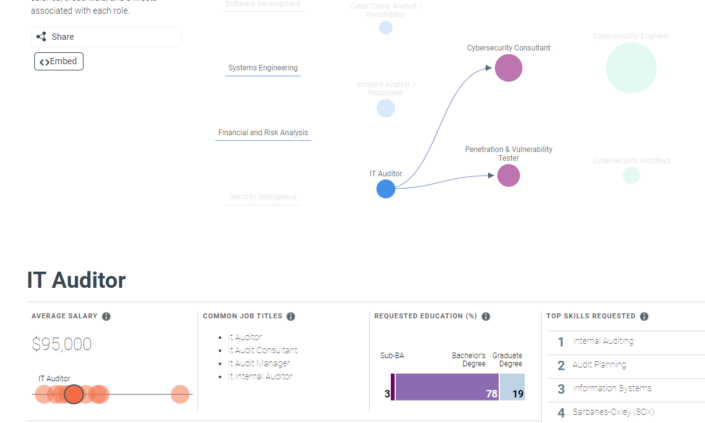
Task: Click the highlighted IT Auditor salary marker
Action: (73, 394)
